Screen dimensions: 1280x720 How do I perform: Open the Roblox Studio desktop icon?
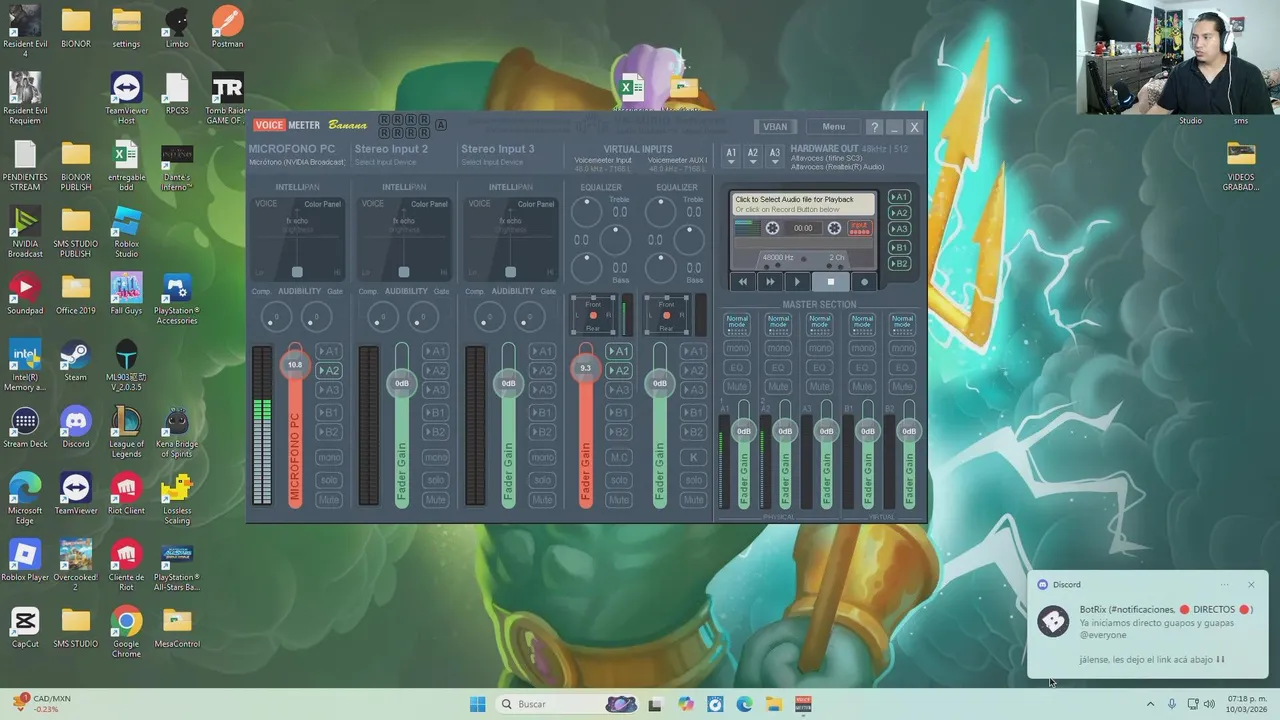[x=126, y=232]
